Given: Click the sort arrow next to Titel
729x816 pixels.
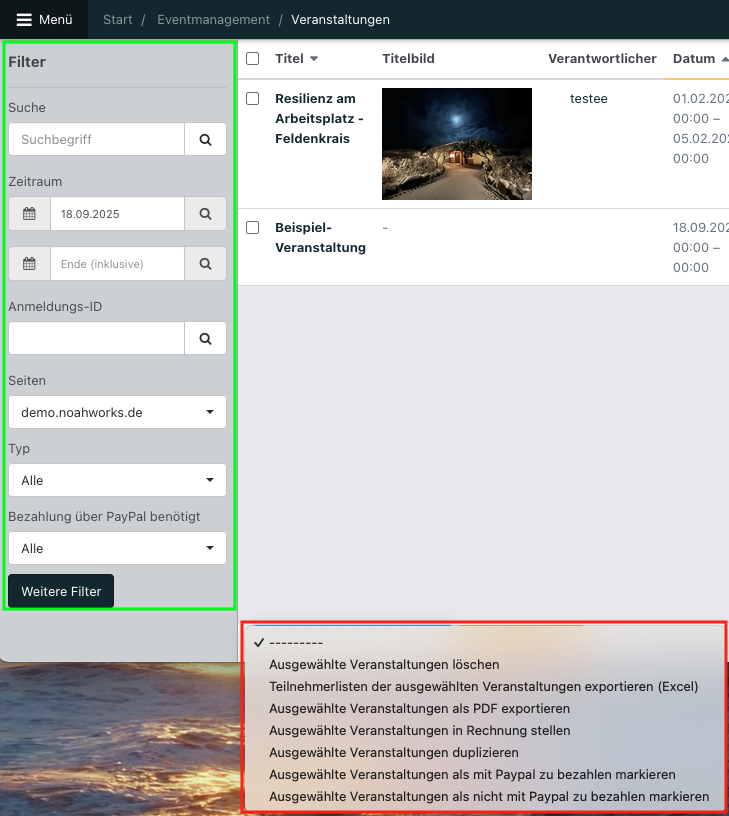Looking at the screenshot, I should 314,59.
